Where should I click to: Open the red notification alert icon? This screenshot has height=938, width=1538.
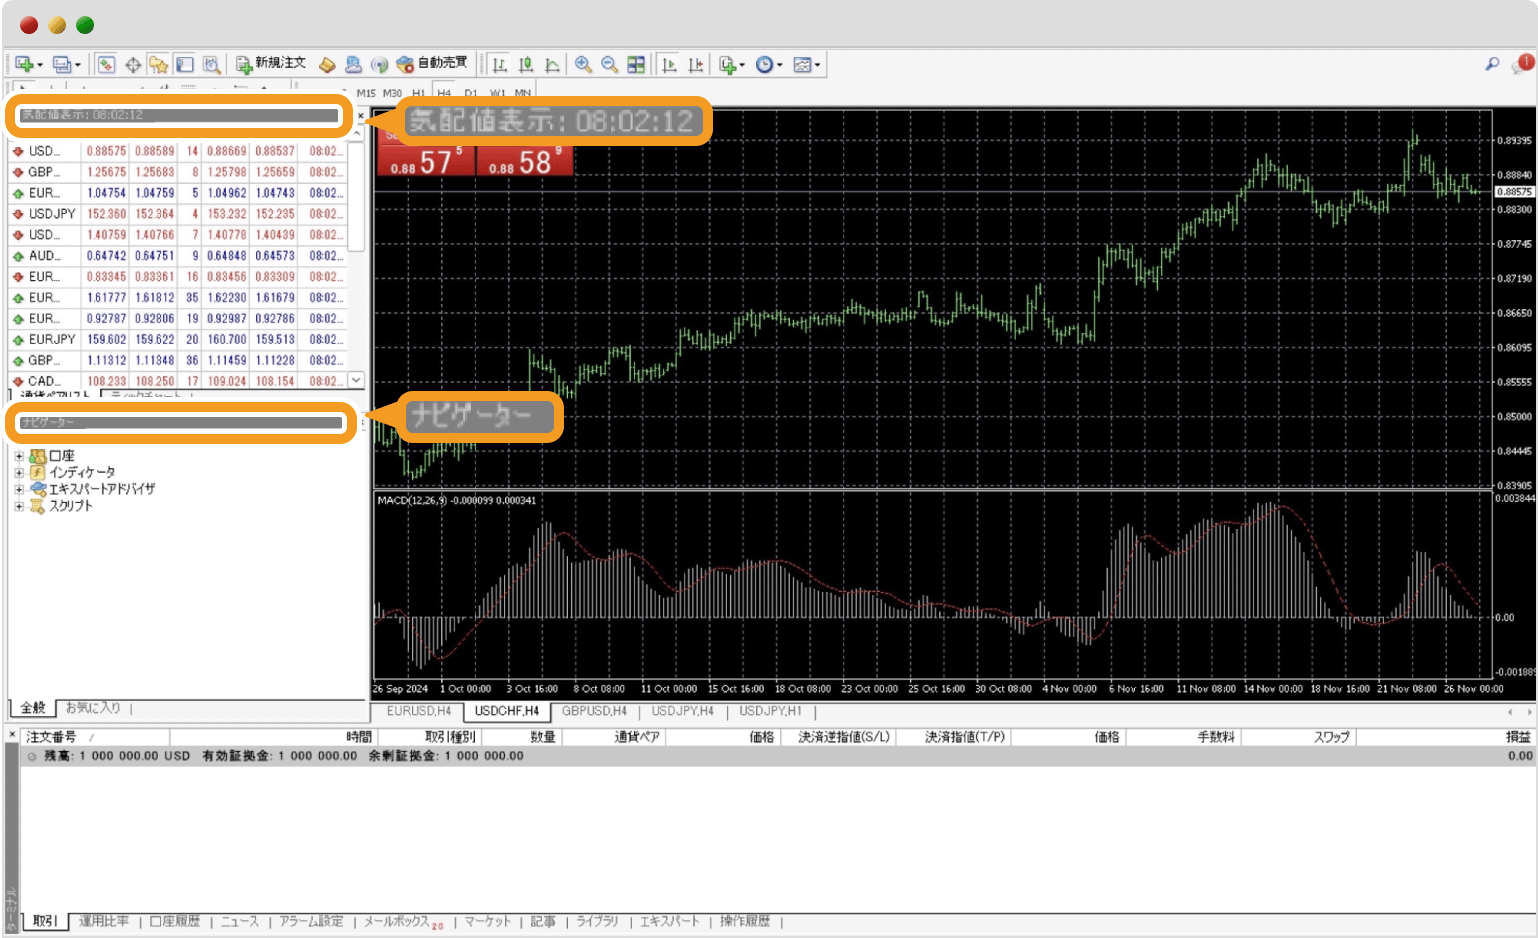pyautogui.click(x=1524, y=63)
